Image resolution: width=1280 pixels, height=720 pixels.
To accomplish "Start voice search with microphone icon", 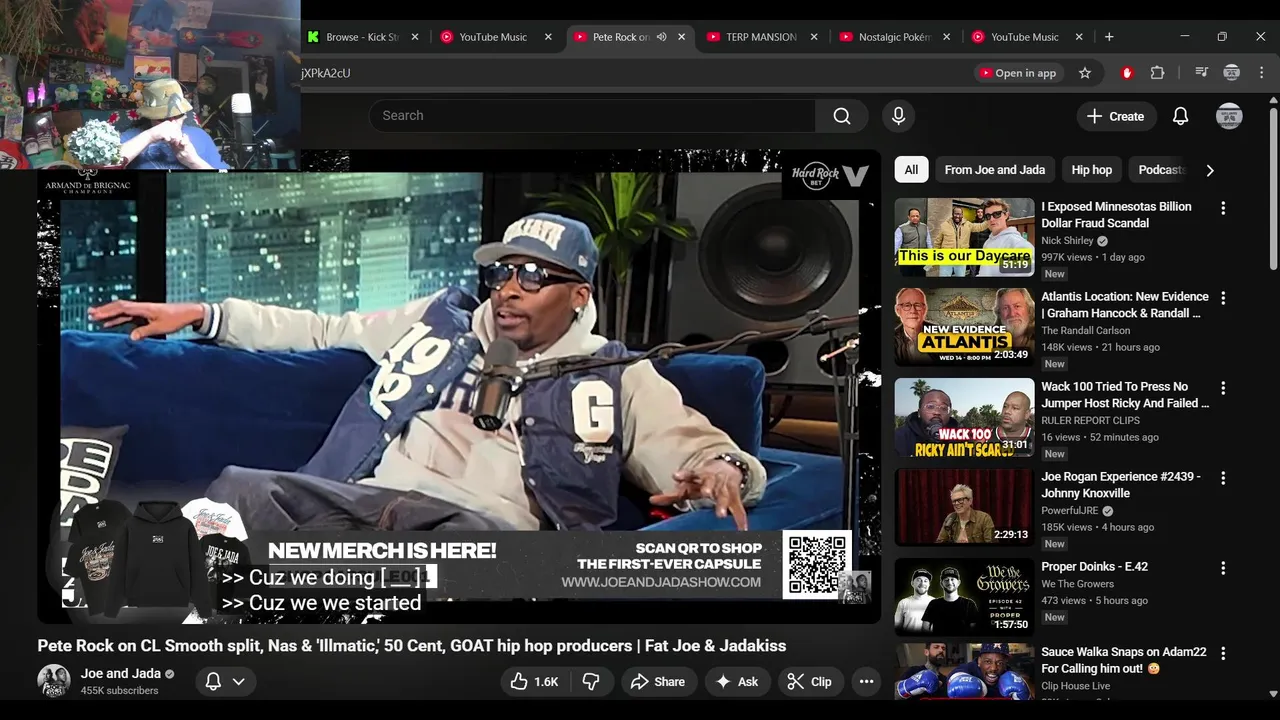I will click(898, 116).
